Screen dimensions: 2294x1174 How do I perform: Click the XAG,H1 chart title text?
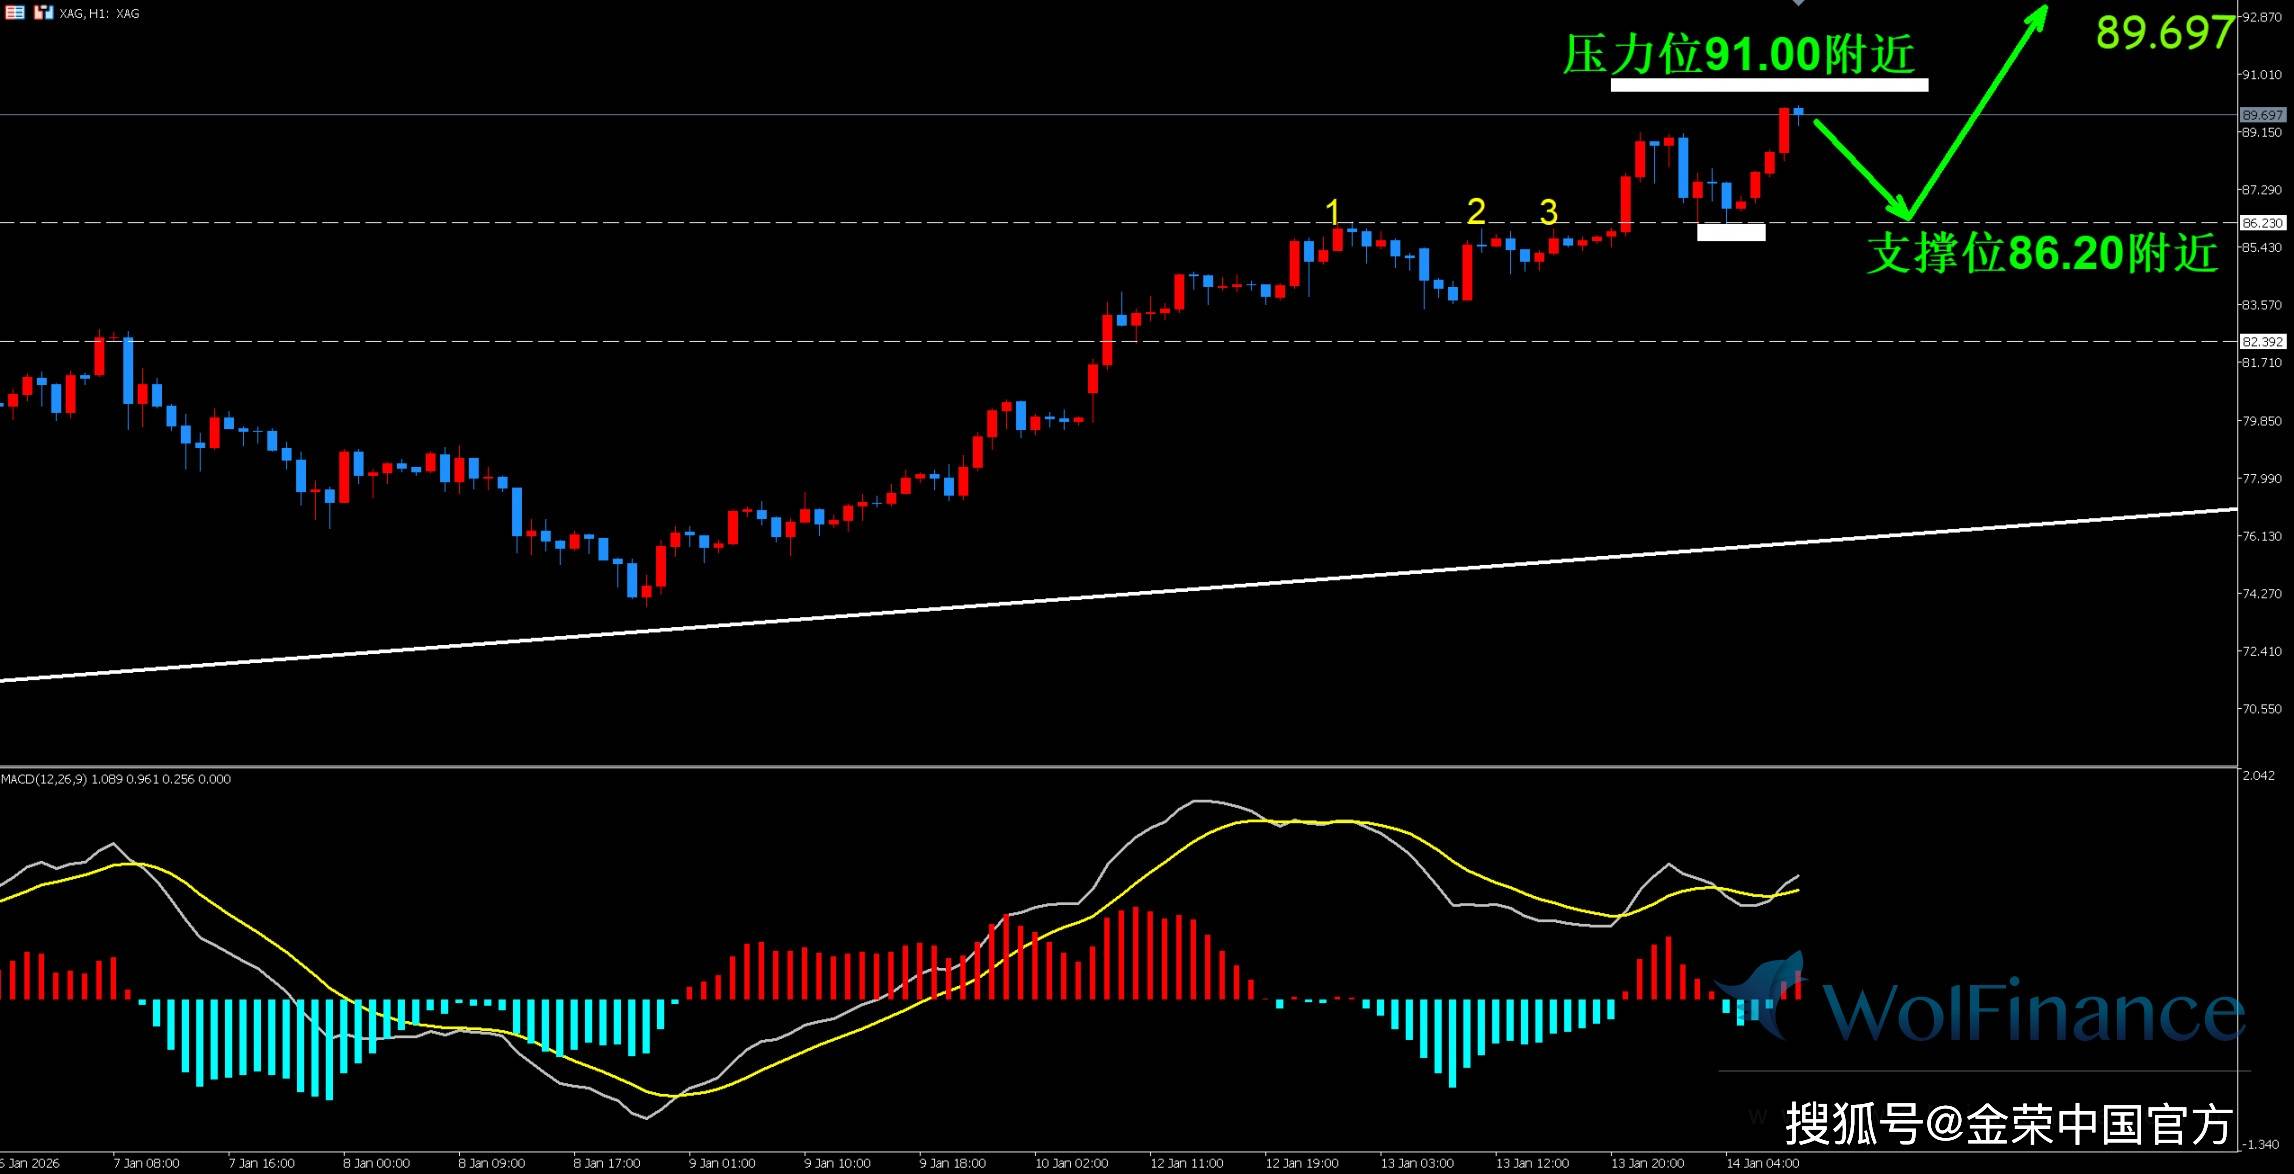point(99,13)
